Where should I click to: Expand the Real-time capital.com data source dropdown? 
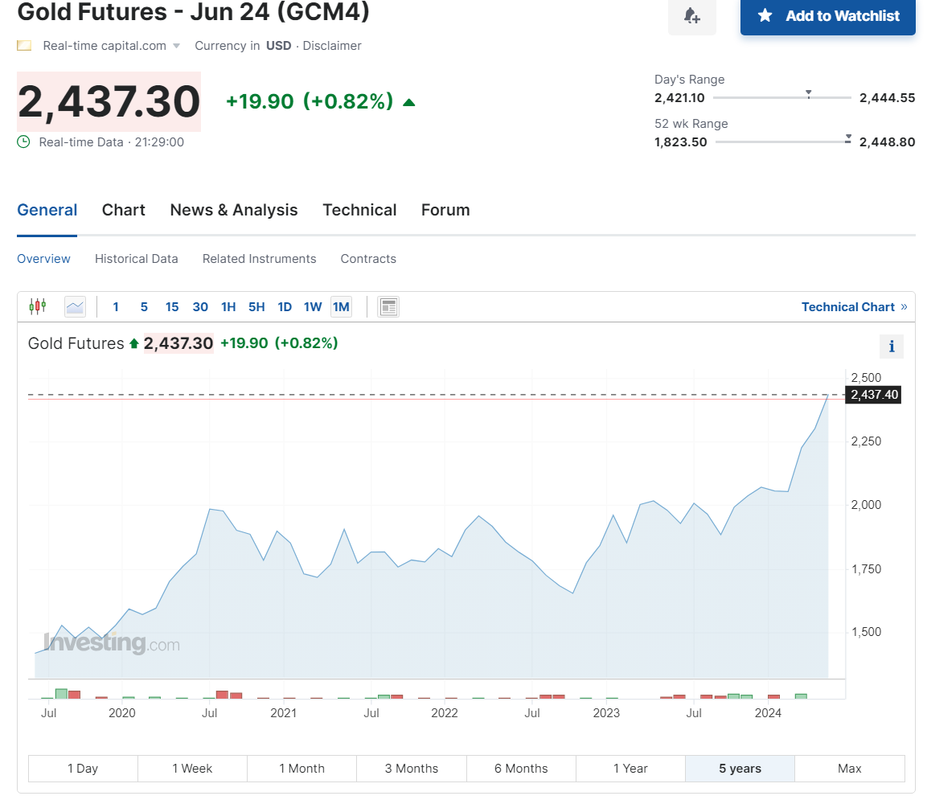point(176,46)
